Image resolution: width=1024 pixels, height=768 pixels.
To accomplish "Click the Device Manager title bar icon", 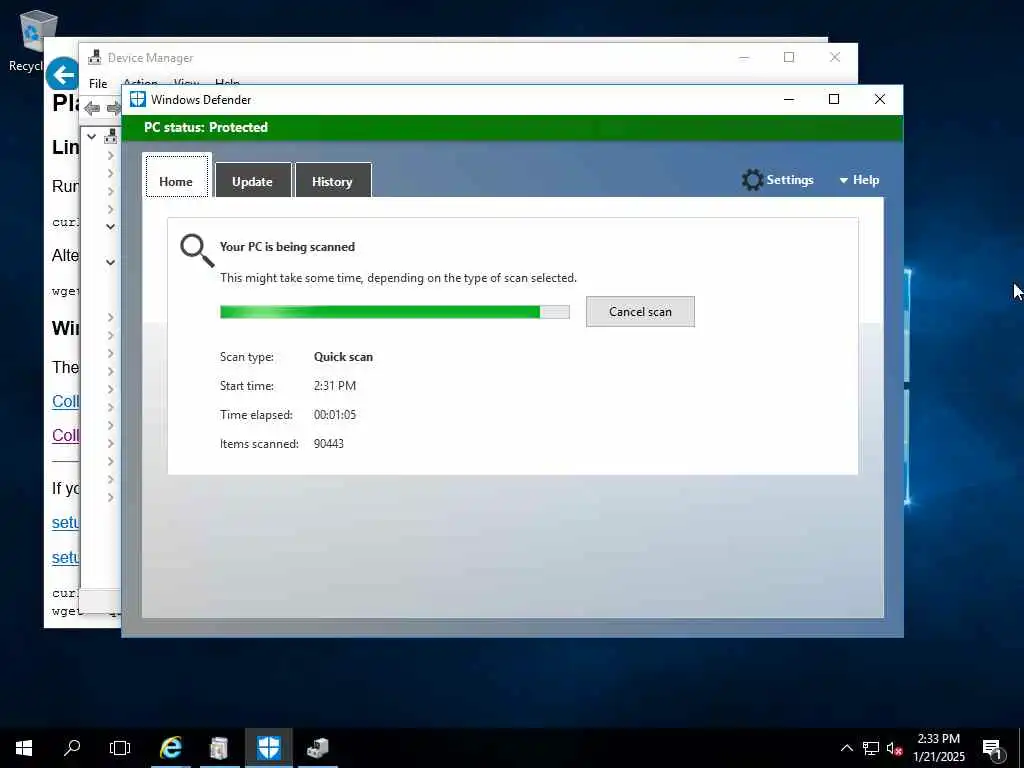I will pyautogui.click(x=95, y=57).
